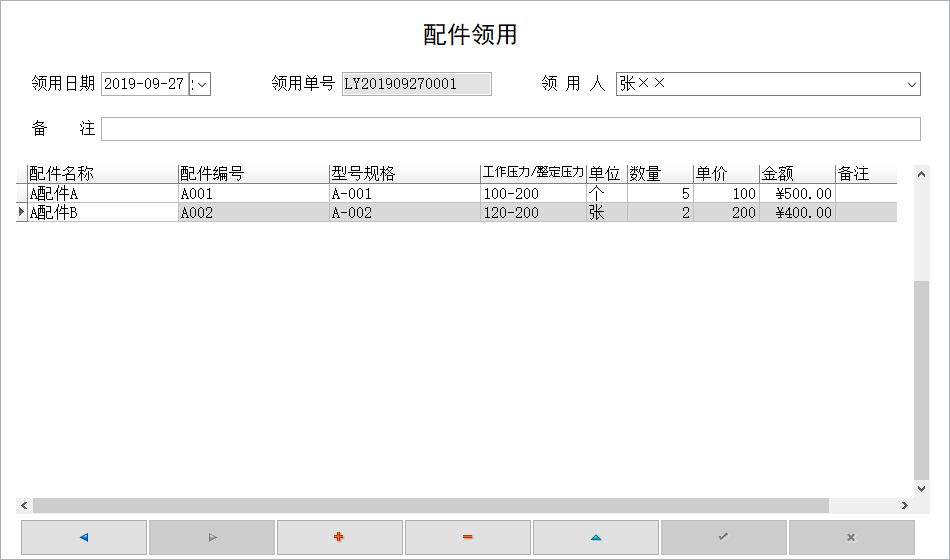
Task: Select the A配件A name cell
Action: [x=103, y=194]
